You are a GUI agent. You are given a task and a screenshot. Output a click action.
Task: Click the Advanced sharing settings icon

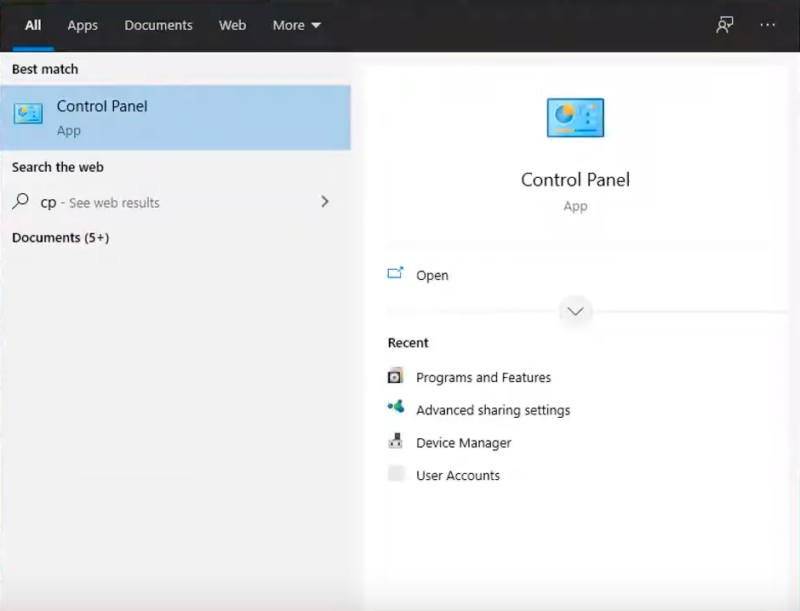pyautogui.click(x=395, y=410)
